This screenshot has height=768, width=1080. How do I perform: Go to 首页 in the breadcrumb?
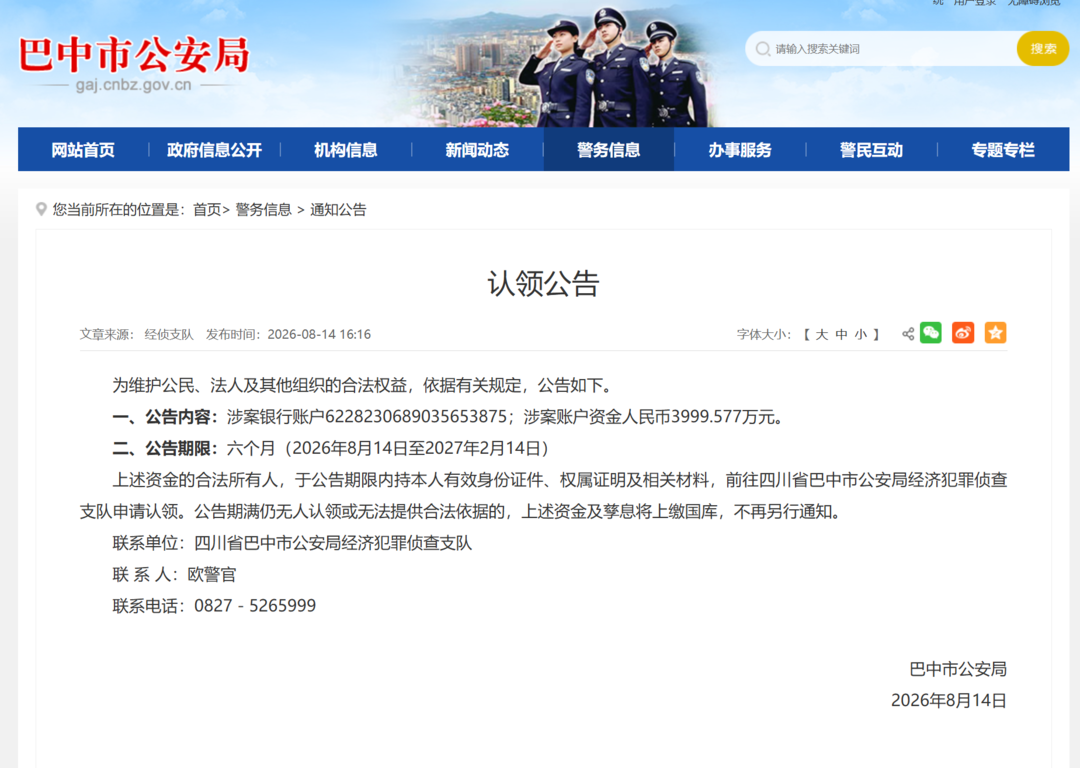pos(207,210)
